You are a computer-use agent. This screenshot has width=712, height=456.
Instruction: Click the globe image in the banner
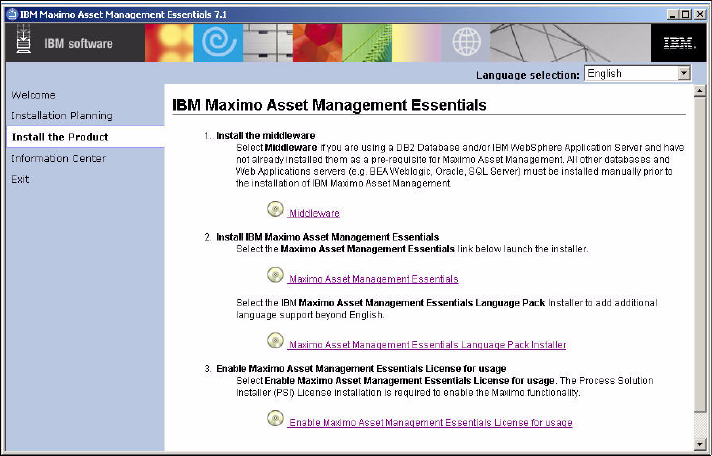coord(466,43)
